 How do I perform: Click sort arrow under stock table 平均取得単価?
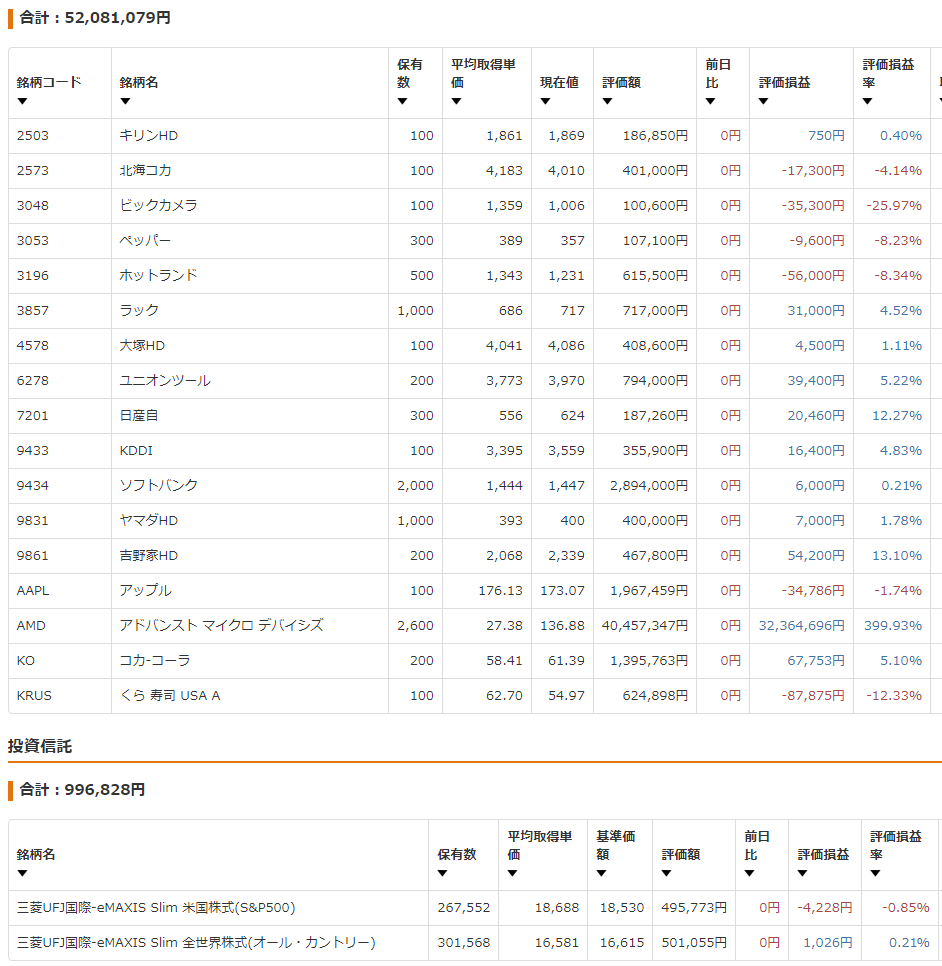point(456,101)
